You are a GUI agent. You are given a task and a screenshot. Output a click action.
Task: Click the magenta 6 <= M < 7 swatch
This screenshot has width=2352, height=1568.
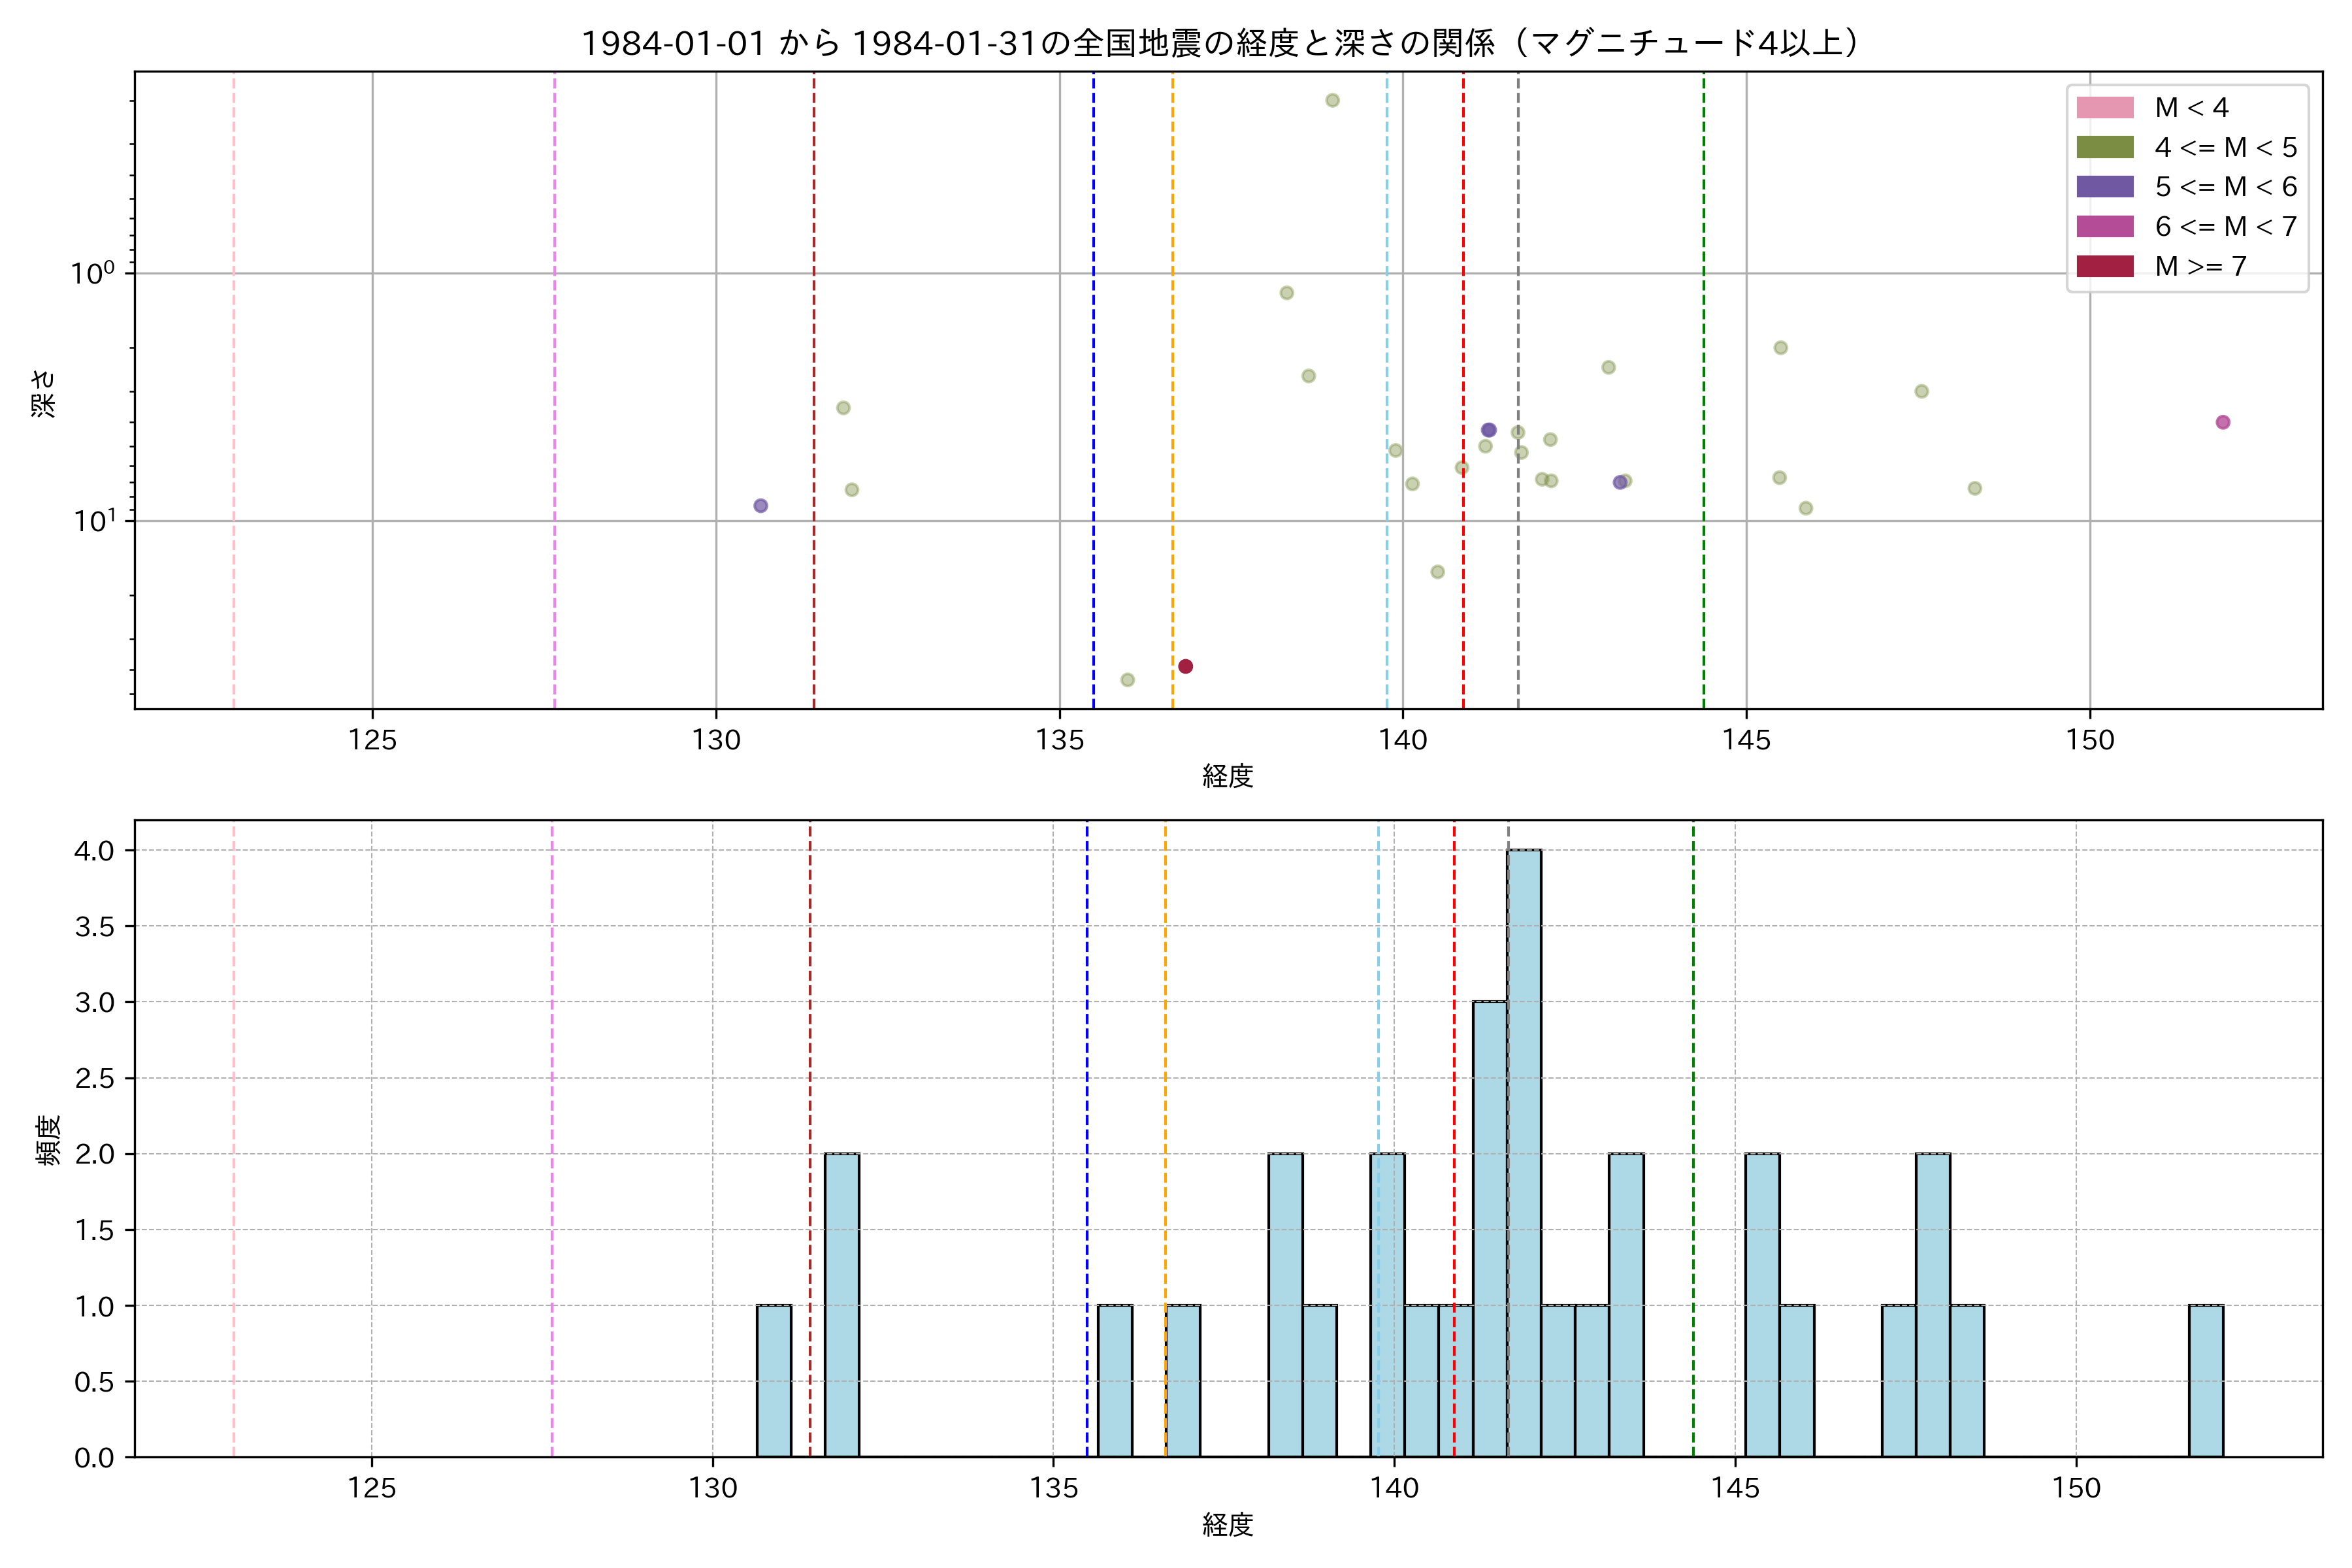pyautogui.click(x=2104, y=226)
